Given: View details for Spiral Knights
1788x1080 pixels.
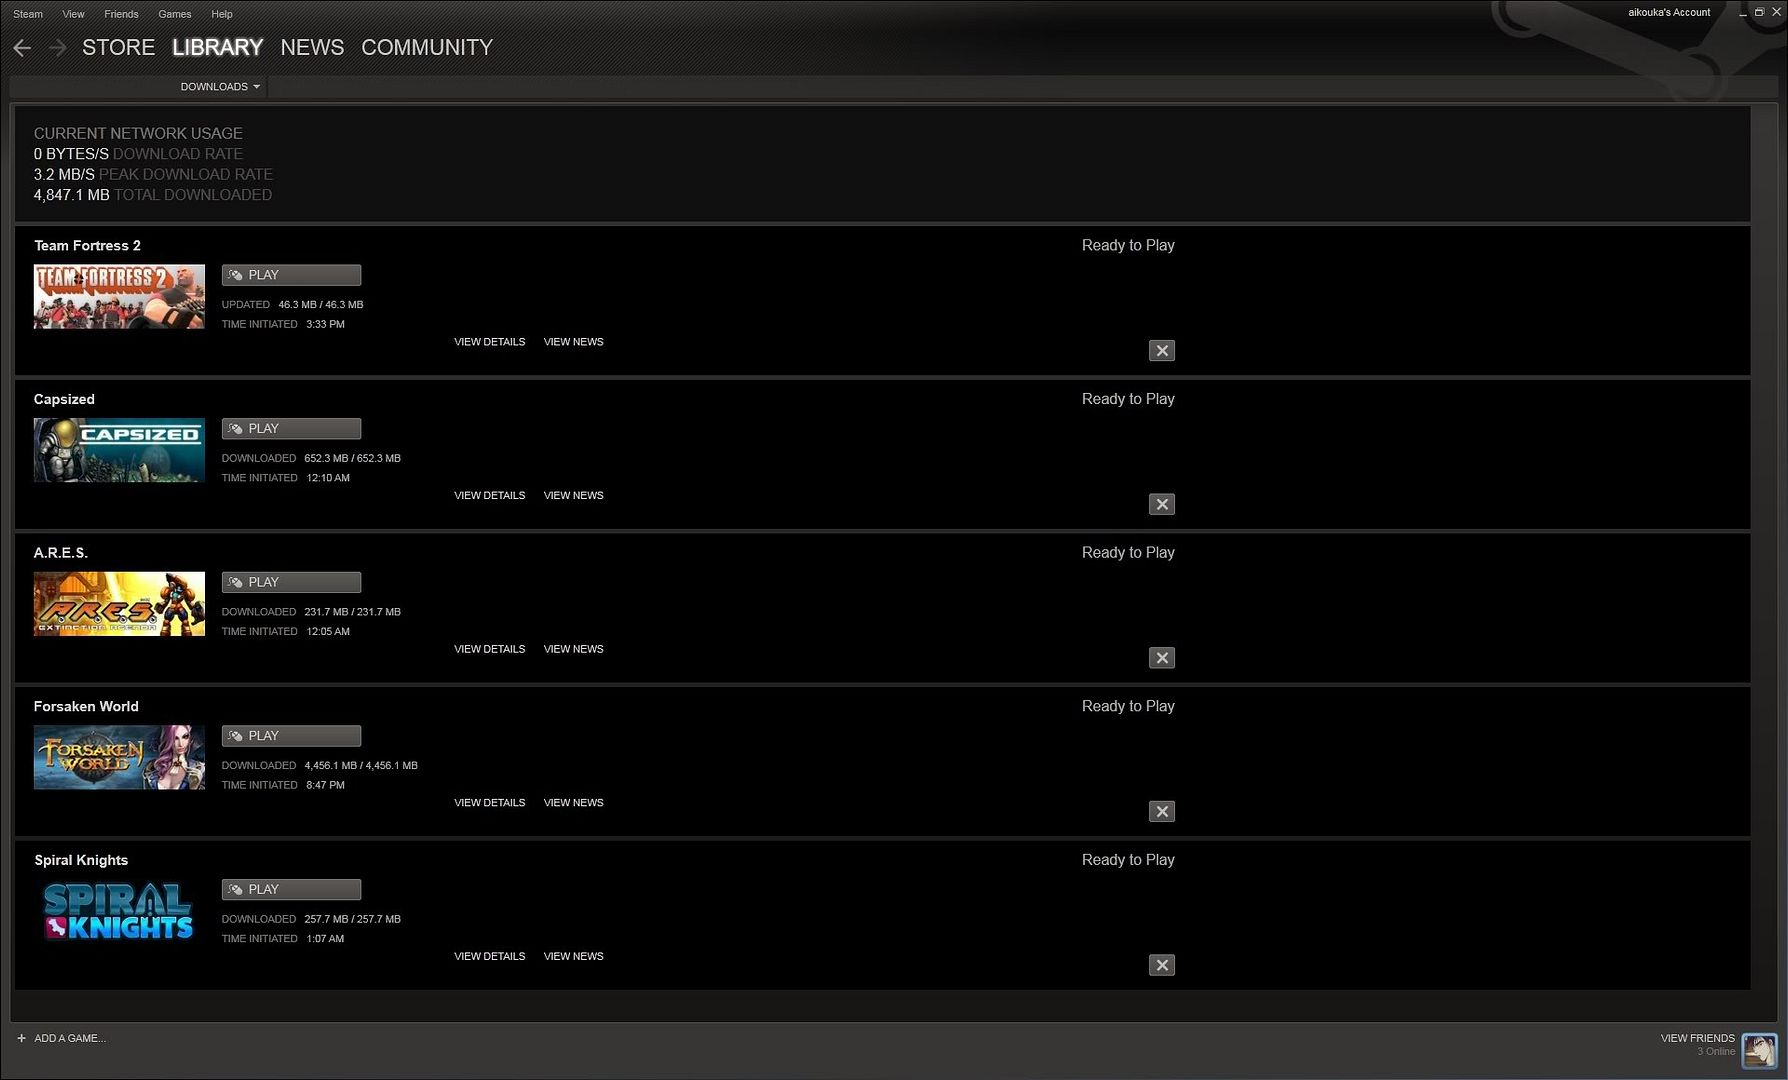Looking at the screenshot, I should [489, 957].
